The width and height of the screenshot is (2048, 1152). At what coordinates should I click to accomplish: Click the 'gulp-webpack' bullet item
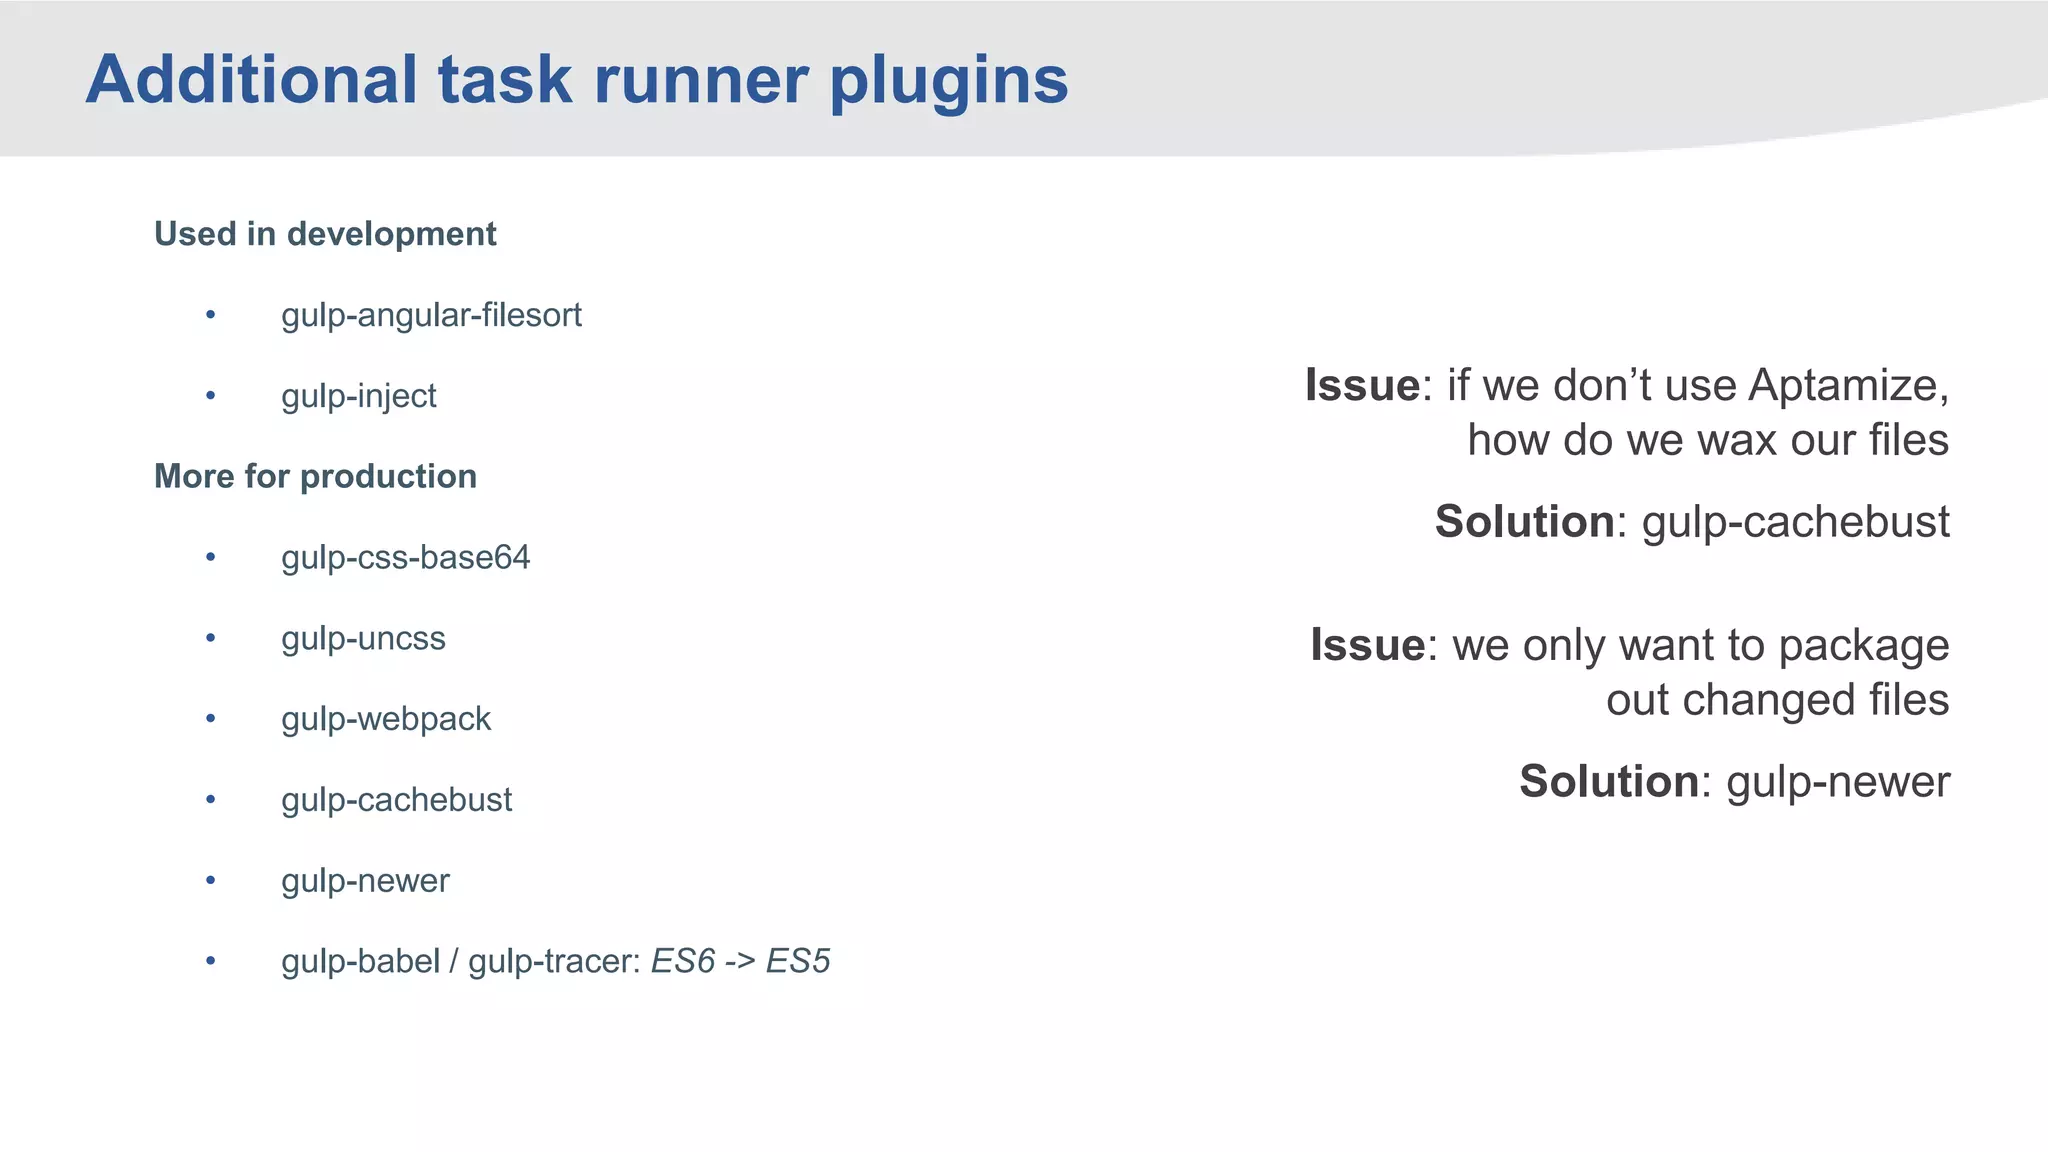click(386, 720)
